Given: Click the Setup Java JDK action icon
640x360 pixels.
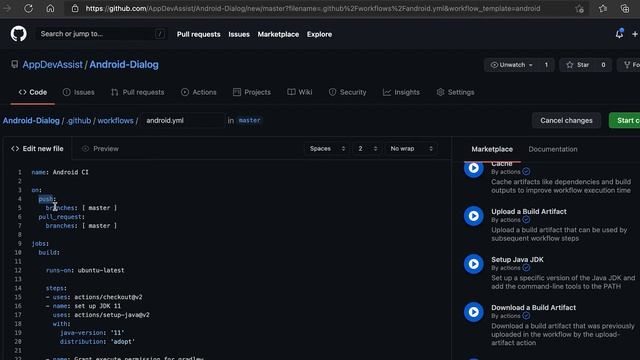Looking at the screenshot, I should coord(473,264).
